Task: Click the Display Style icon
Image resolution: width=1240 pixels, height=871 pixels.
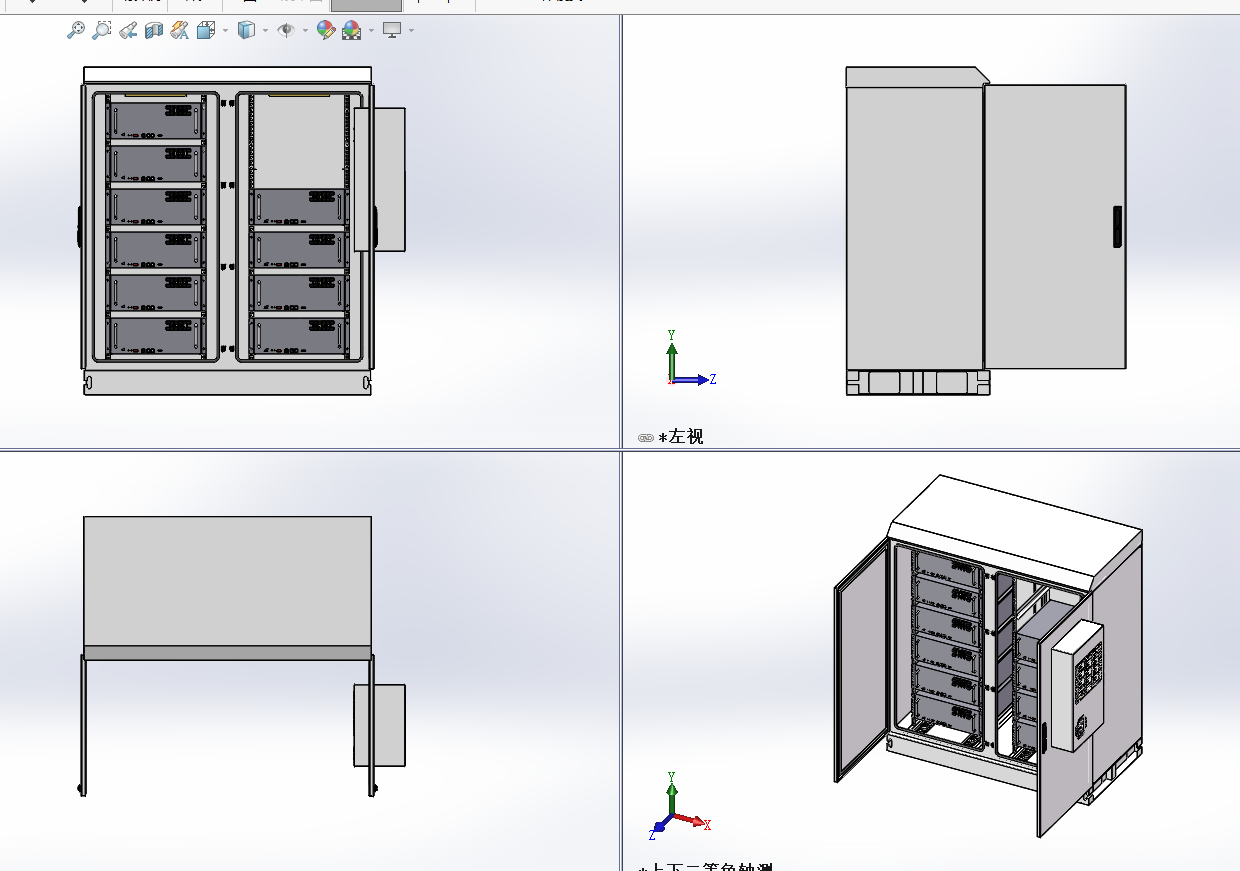Action: coord(247,30)
